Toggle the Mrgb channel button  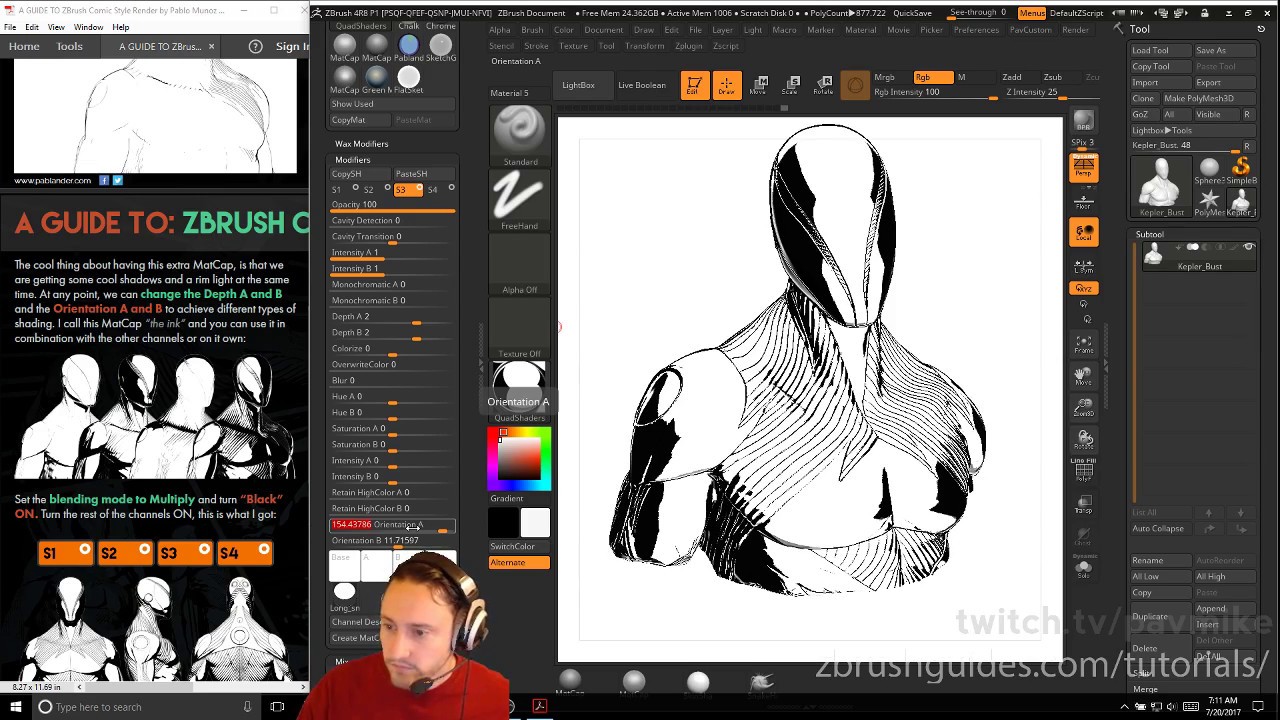pos(885,77)
